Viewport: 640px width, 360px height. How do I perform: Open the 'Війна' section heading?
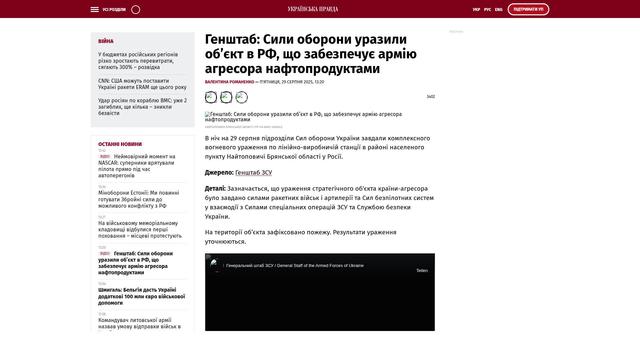point(106,41)
